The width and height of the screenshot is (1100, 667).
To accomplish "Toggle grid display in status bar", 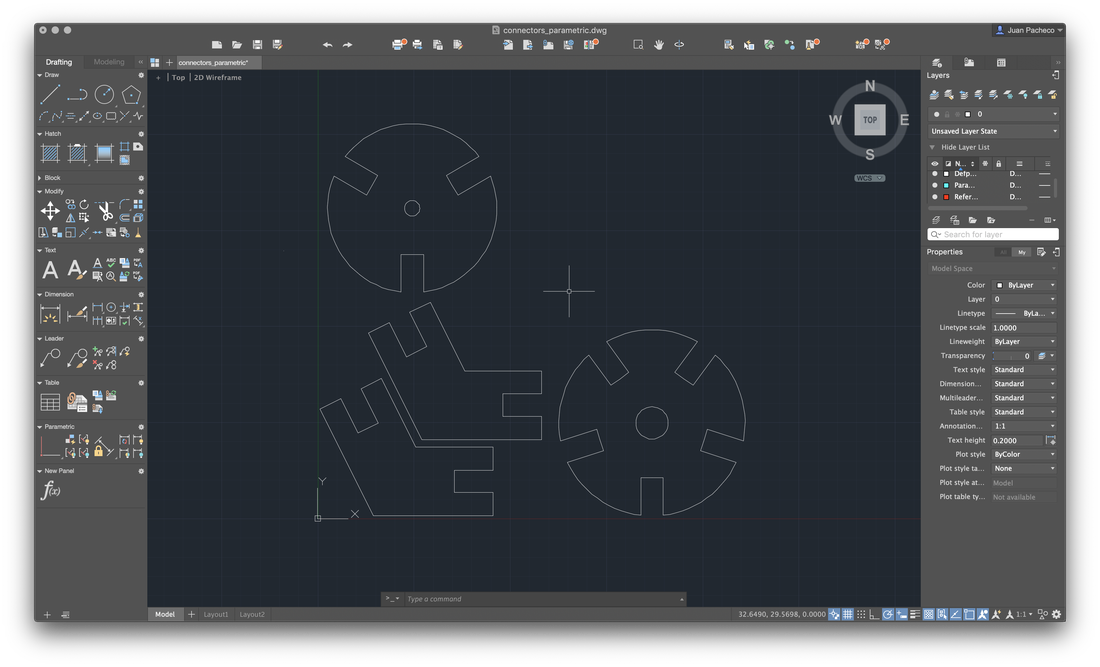I will (847, 614).
